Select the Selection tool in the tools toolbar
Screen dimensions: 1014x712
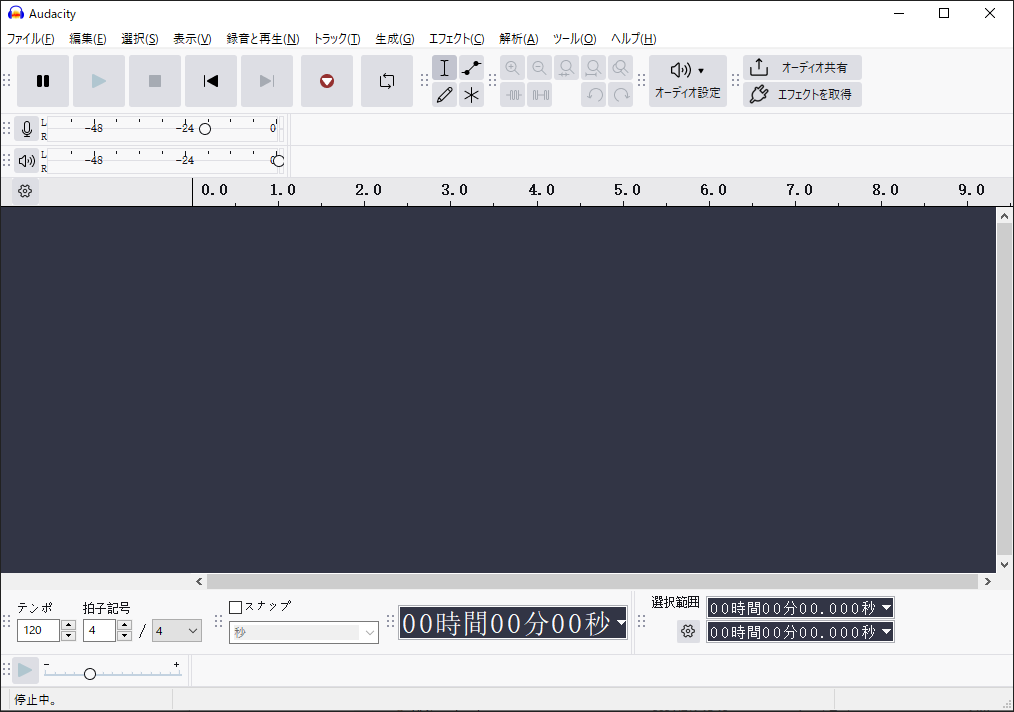445,67
